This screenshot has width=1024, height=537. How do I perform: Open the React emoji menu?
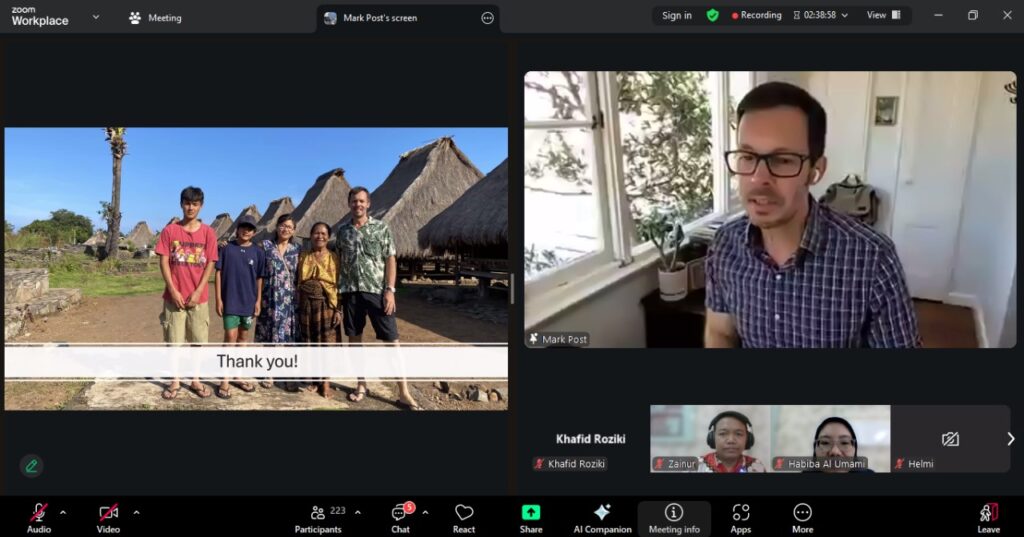(464, 517)
